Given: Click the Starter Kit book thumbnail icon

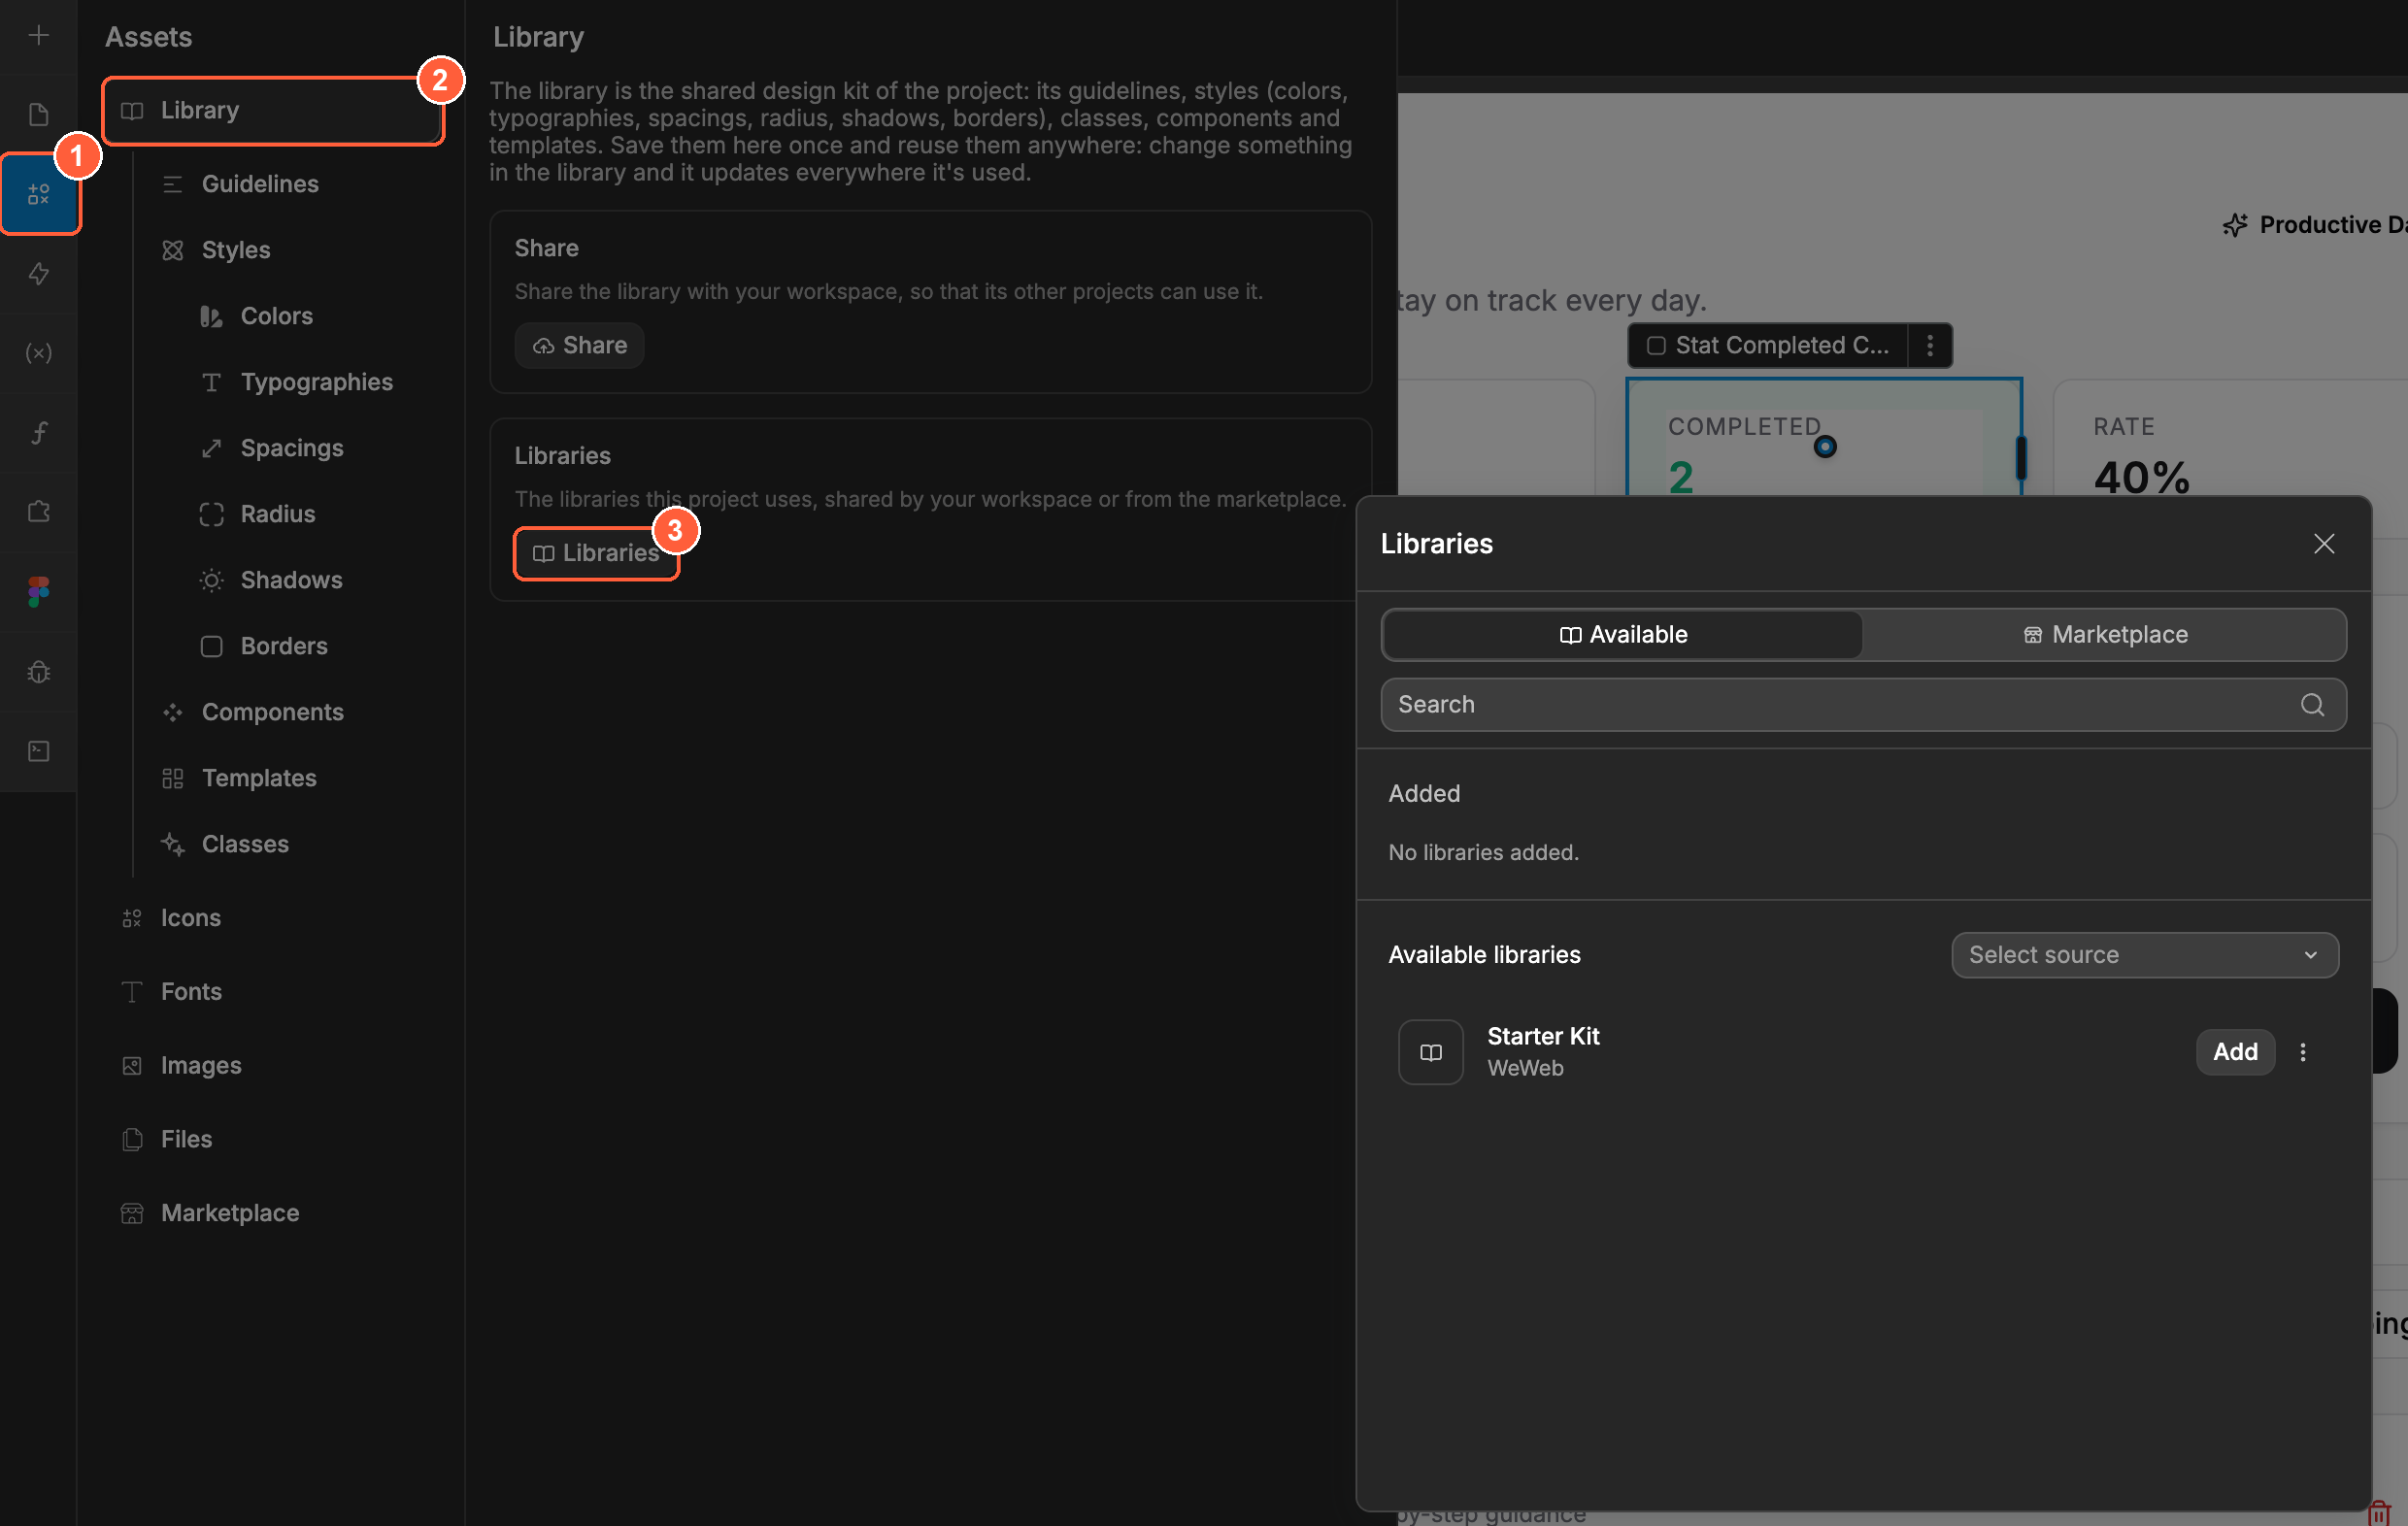Looking at the screenshot, I should [1431, 1052].
